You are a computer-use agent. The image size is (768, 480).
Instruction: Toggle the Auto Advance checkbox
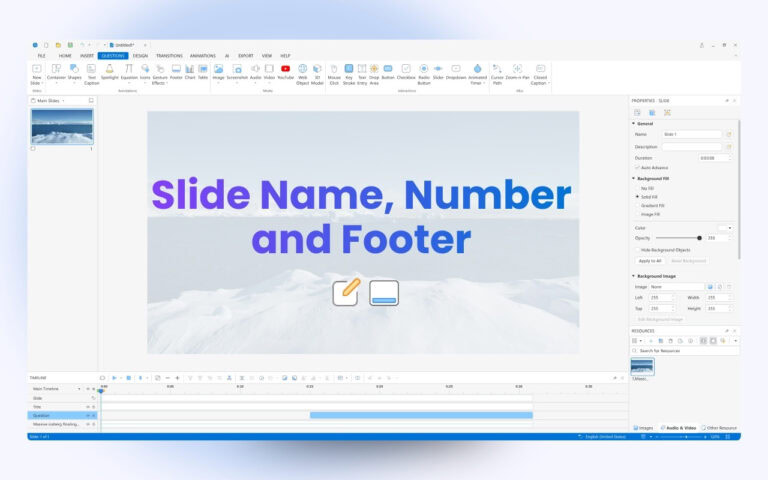point(637,168)
